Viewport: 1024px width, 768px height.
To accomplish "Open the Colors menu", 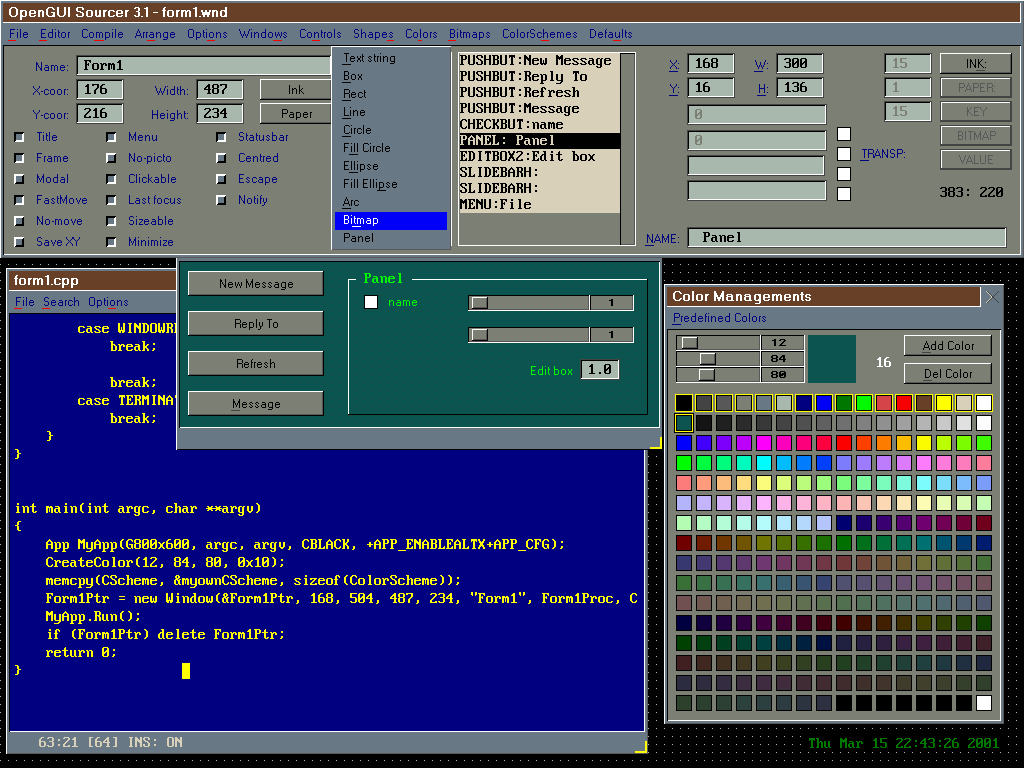I will [421, 34].
